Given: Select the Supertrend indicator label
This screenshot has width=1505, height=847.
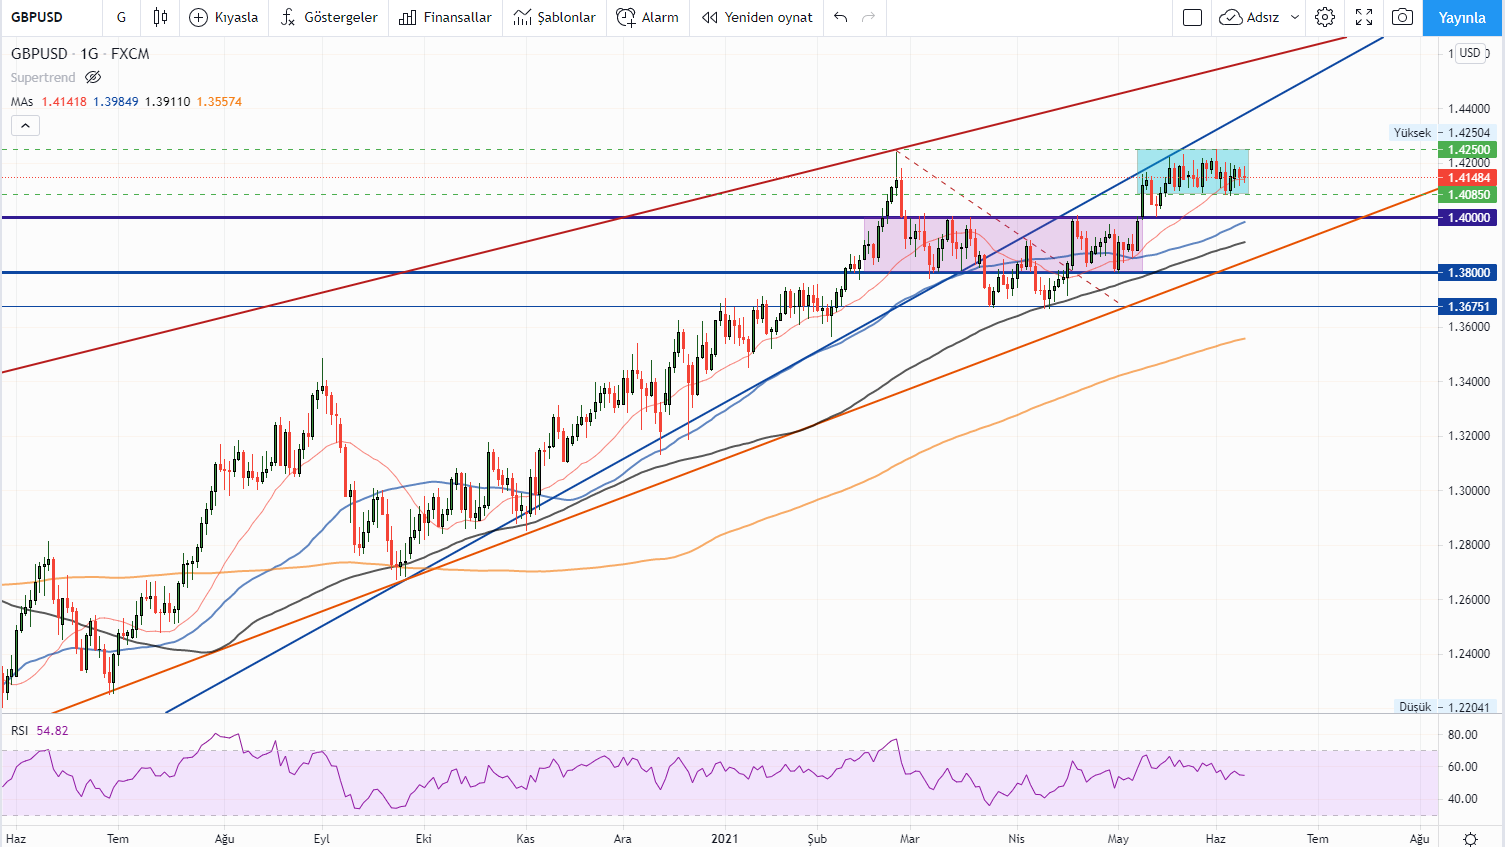Looking at the screenshot, I should (43, 77).
